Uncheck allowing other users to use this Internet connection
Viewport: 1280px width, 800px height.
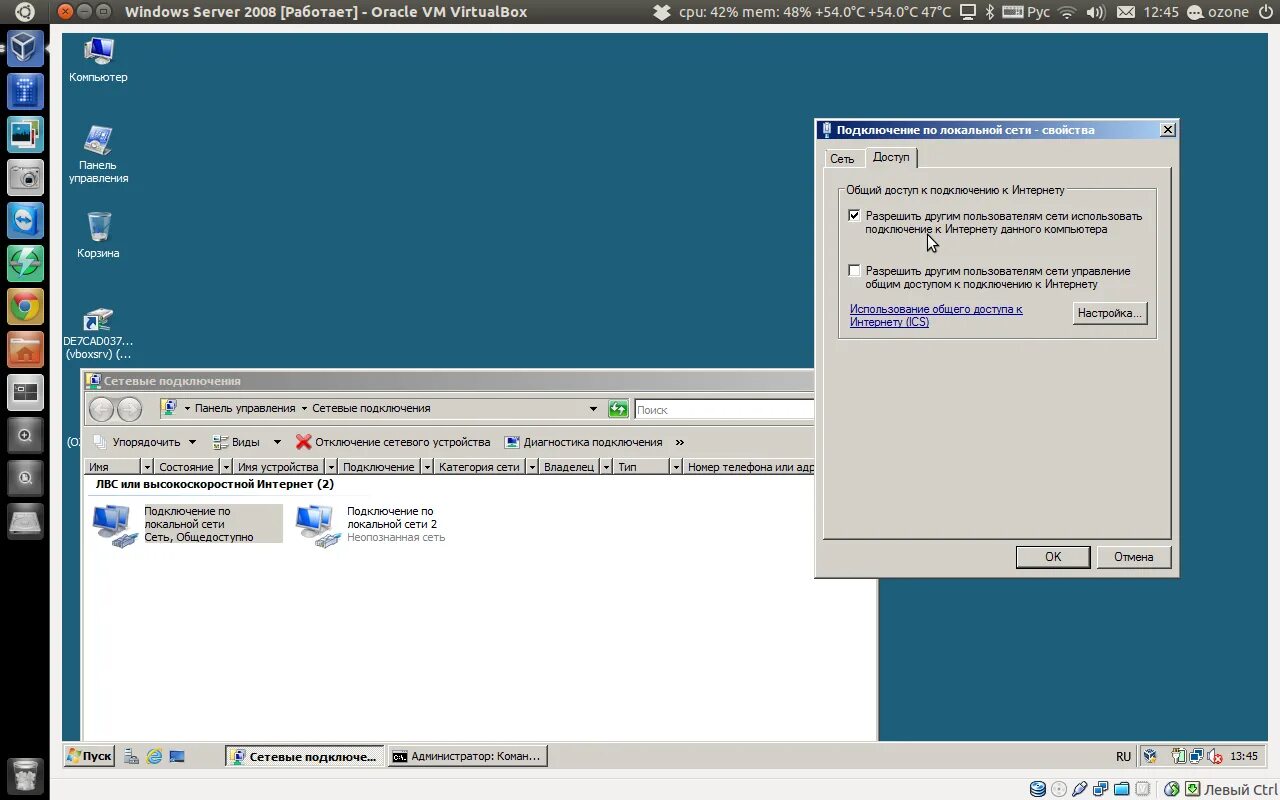854,215
